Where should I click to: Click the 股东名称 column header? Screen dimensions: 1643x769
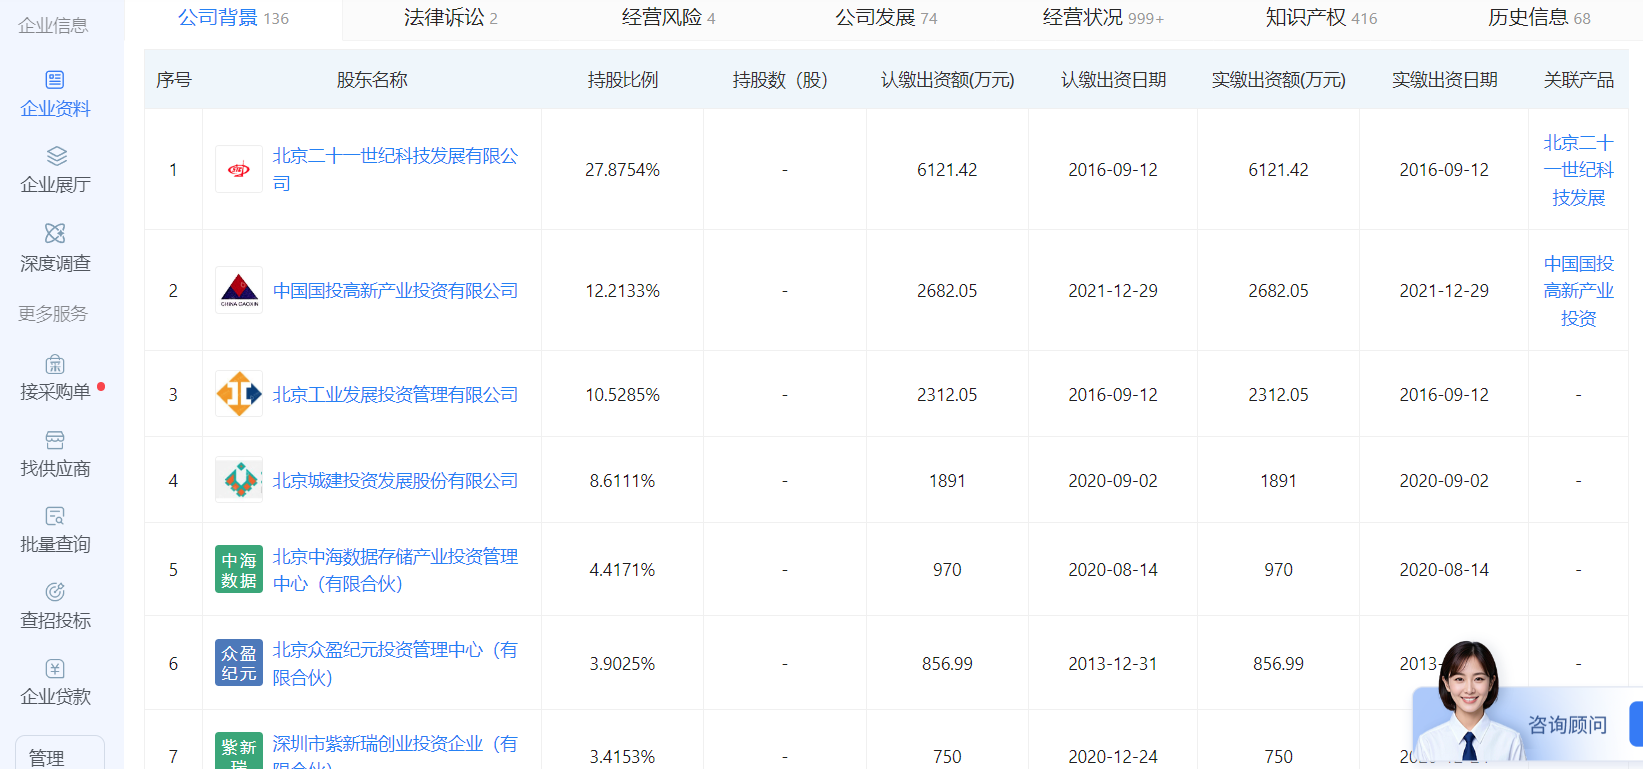372,80
